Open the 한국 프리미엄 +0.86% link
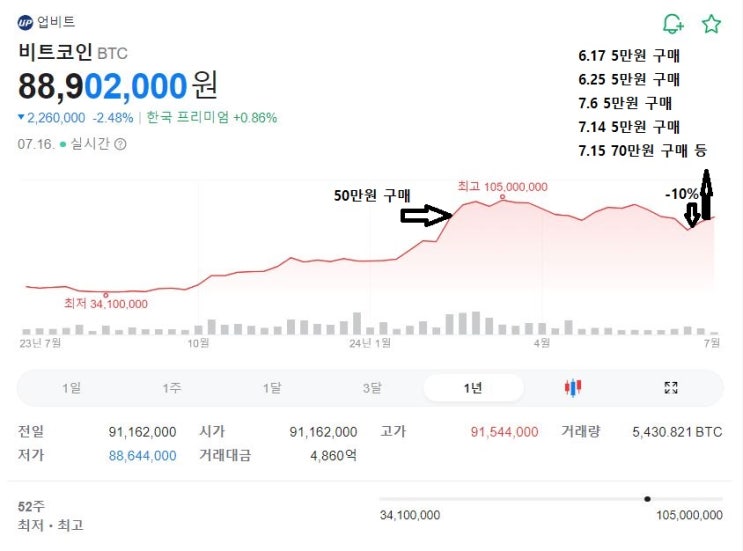Viewport: 743px width, 551px height. [x=212, y=117]
